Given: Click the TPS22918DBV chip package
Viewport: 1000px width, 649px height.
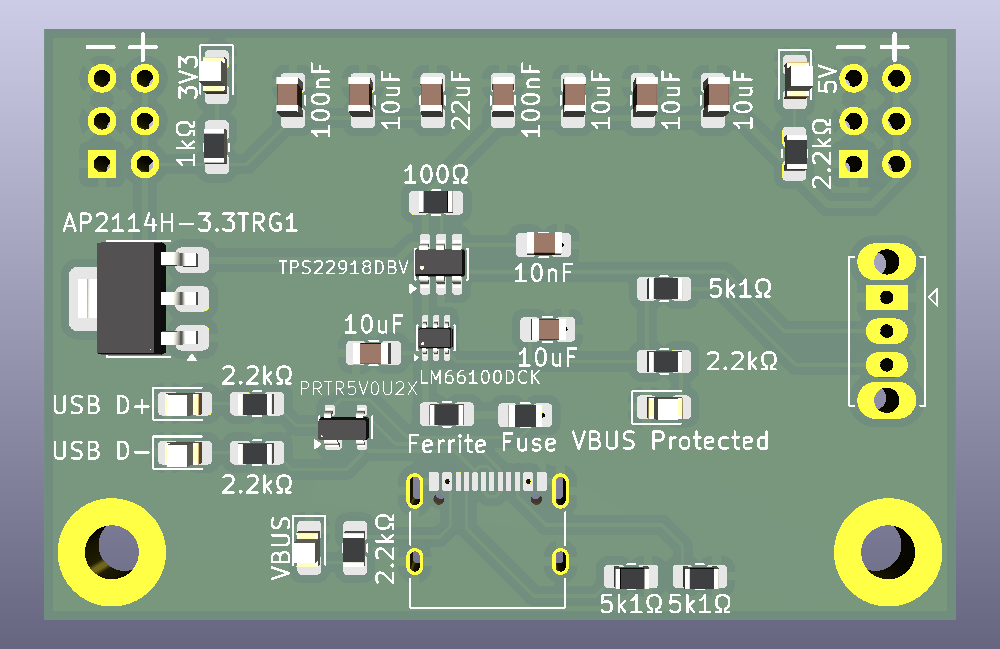Looking at the screenshot, I should [x=439, y=264].
